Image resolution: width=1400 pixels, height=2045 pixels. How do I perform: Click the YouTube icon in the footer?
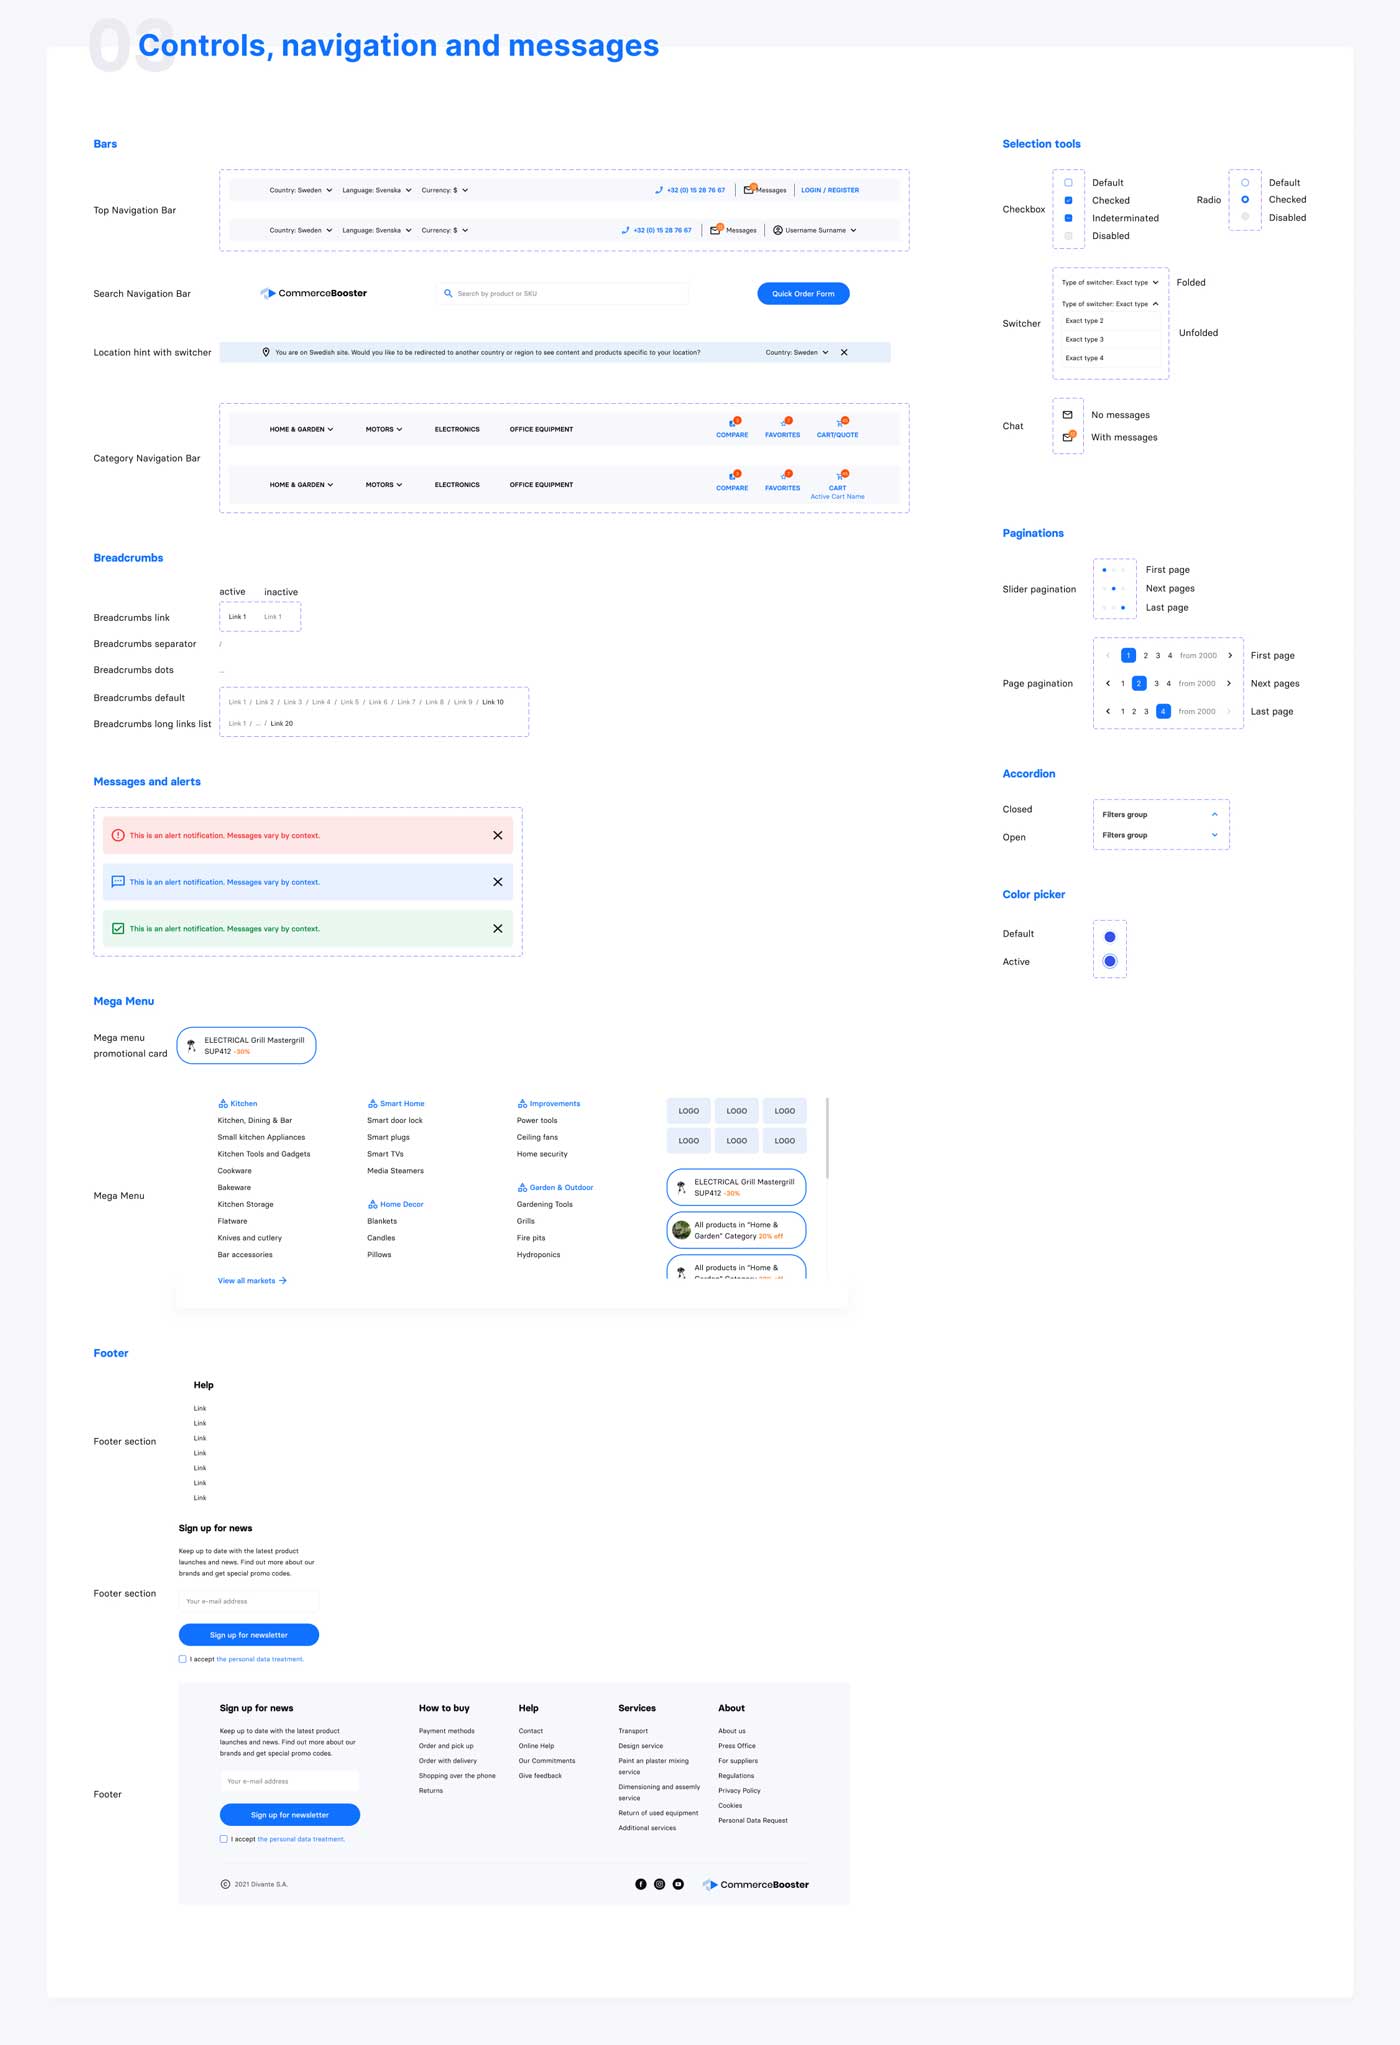click(x=678, y=1884)
